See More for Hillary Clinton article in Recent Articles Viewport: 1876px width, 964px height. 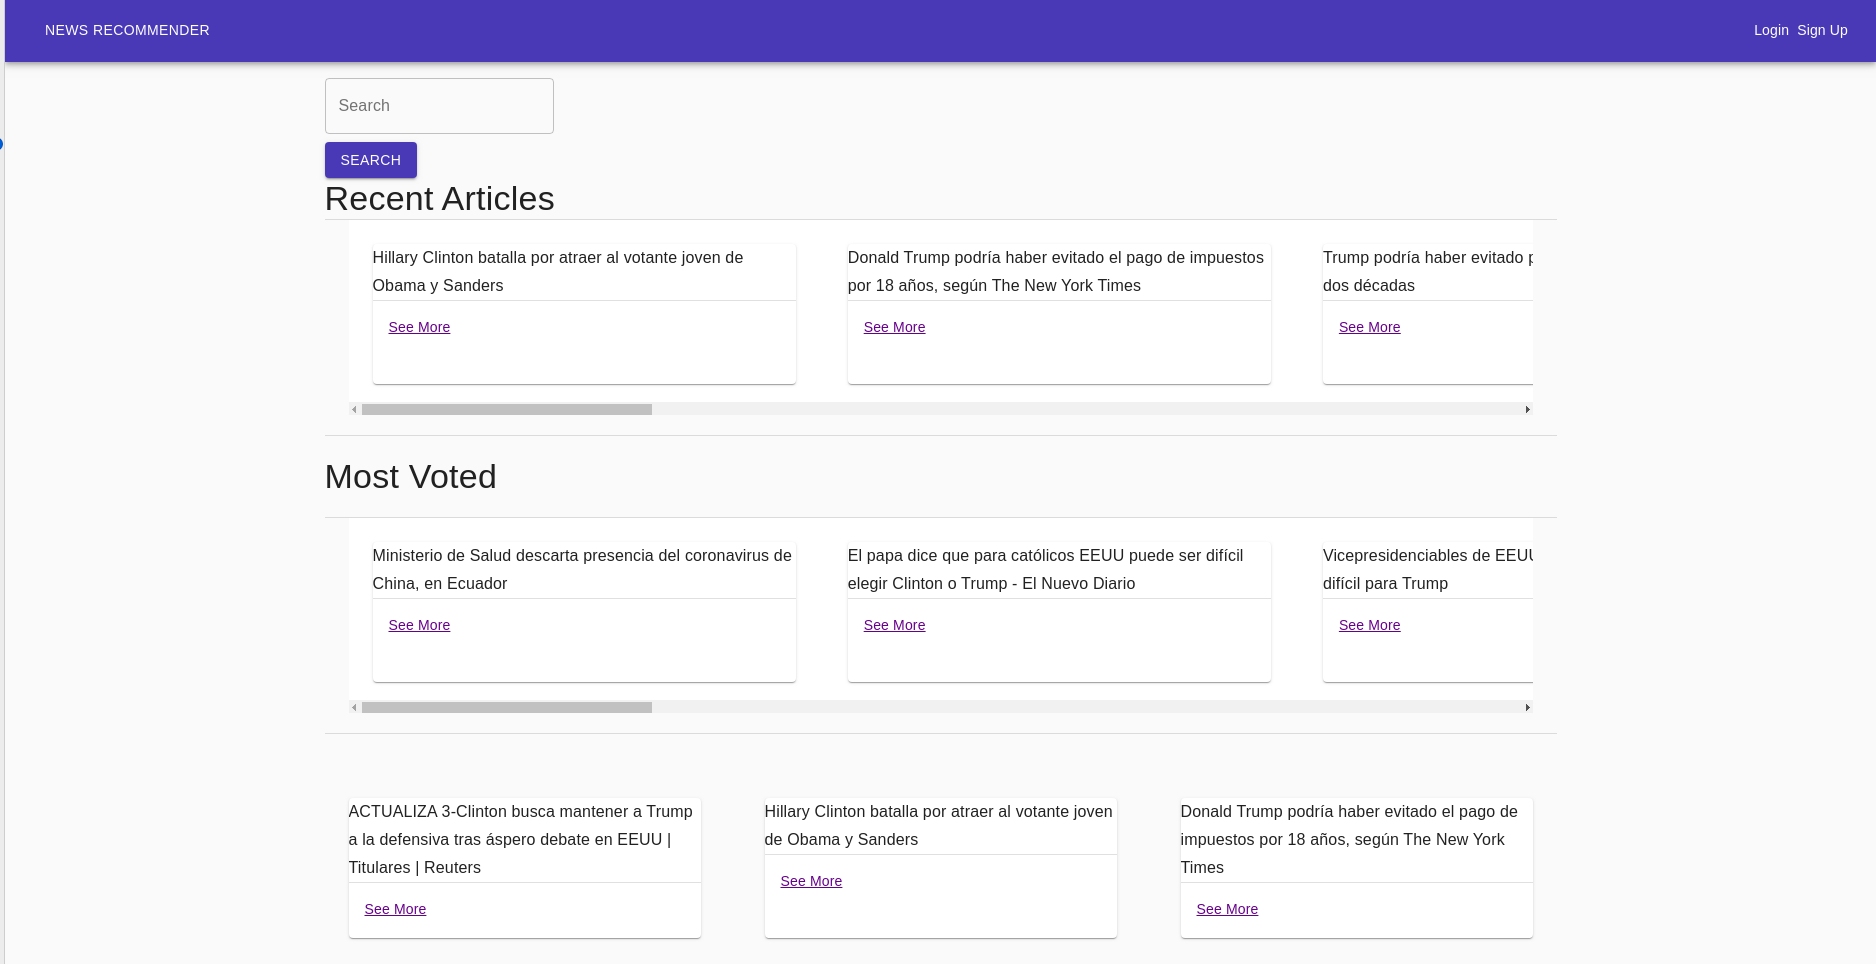tap(419, 327)
